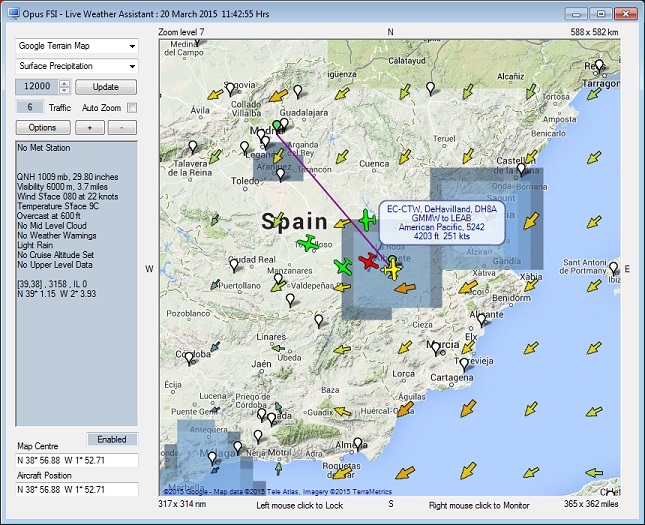Open the Surface Precipitation dropdown
Image resolution: width=645 pixels, height=525 pixels.
[x=77, y=66]
